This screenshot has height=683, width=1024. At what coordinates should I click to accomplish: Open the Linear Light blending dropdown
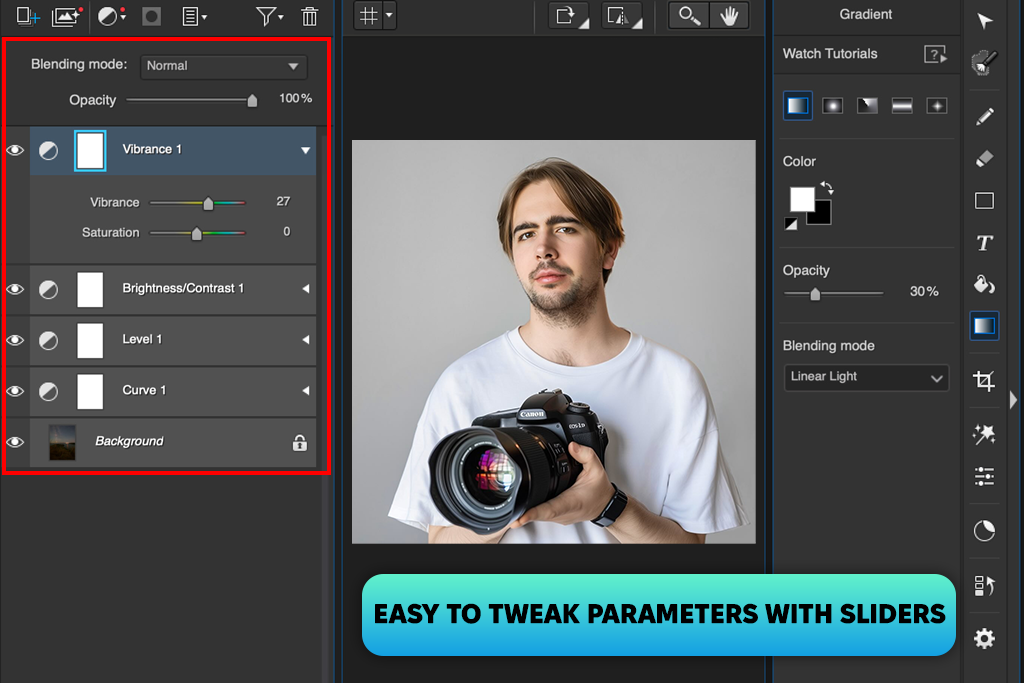[x=866, y=377]
